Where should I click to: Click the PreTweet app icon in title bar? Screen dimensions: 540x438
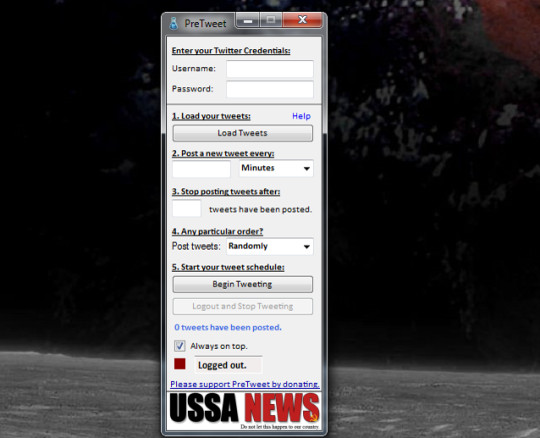[x=174, y=23]
